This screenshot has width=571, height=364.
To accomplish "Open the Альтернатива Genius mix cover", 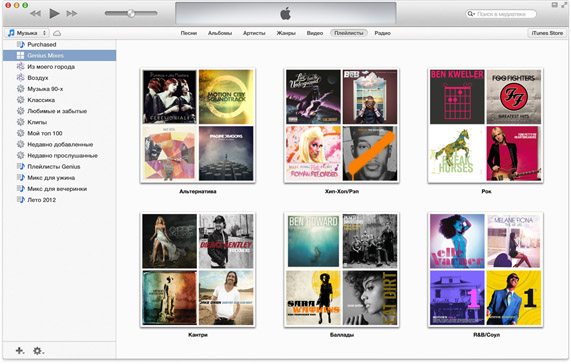I will [x=198, y=126].
